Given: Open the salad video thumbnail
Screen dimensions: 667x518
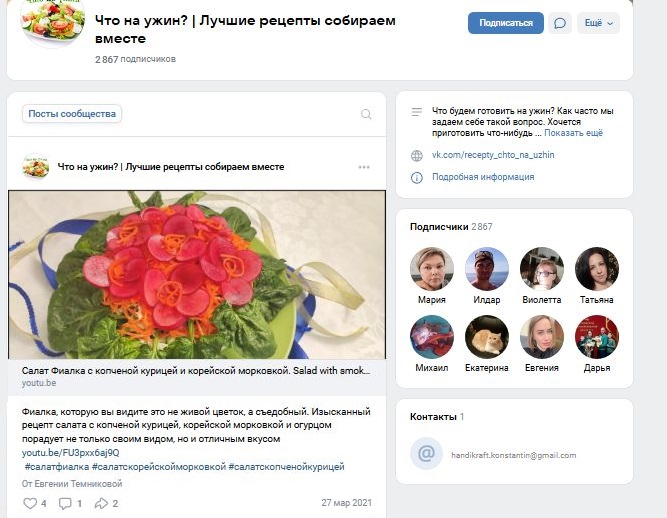Looking at the screenshot, I should point(197,275).
